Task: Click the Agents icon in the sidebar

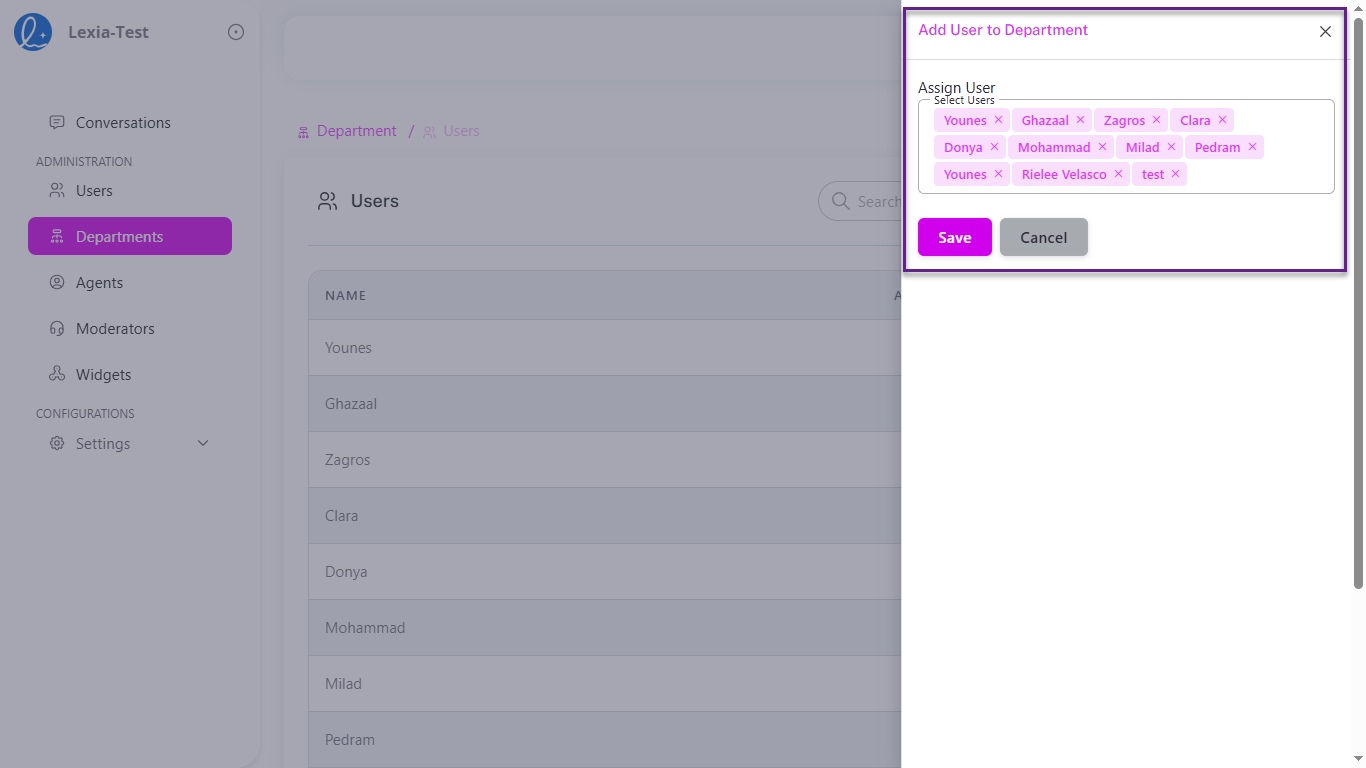Action: click(x=56, y=282)
